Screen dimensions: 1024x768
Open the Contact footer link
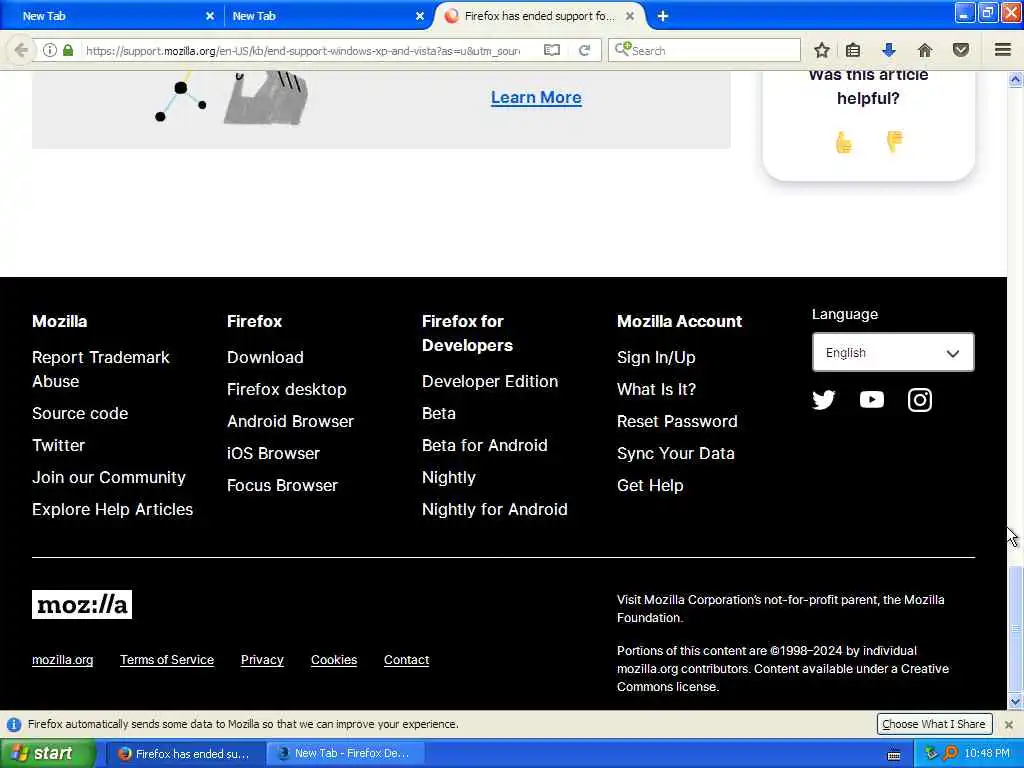tap(406, 660)
